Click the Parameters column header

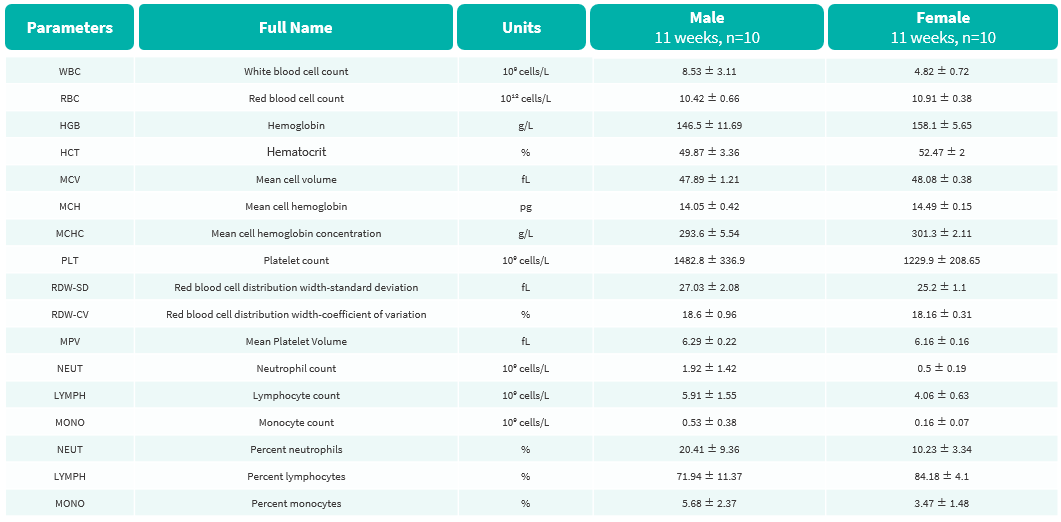click(x=70, y=27)
